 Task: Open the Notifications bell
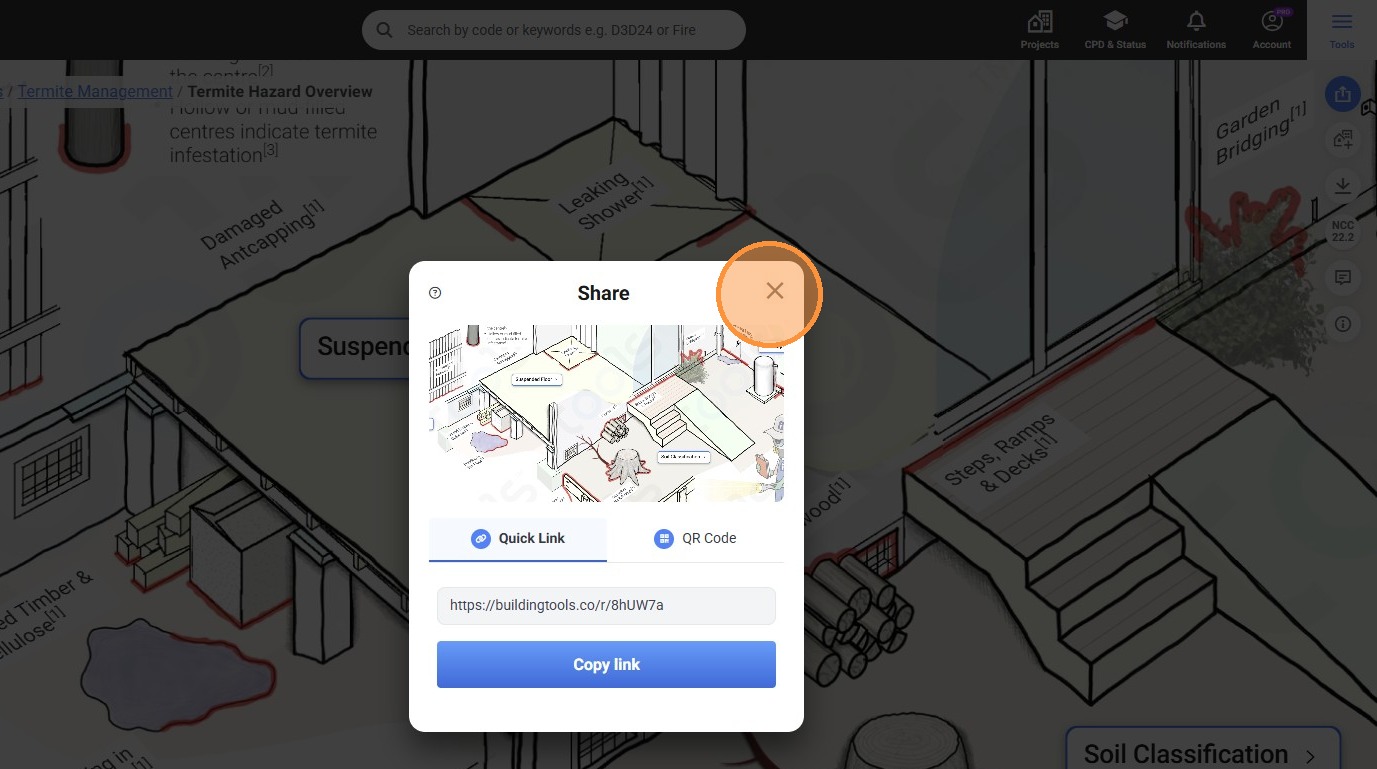coord(1196,30)
